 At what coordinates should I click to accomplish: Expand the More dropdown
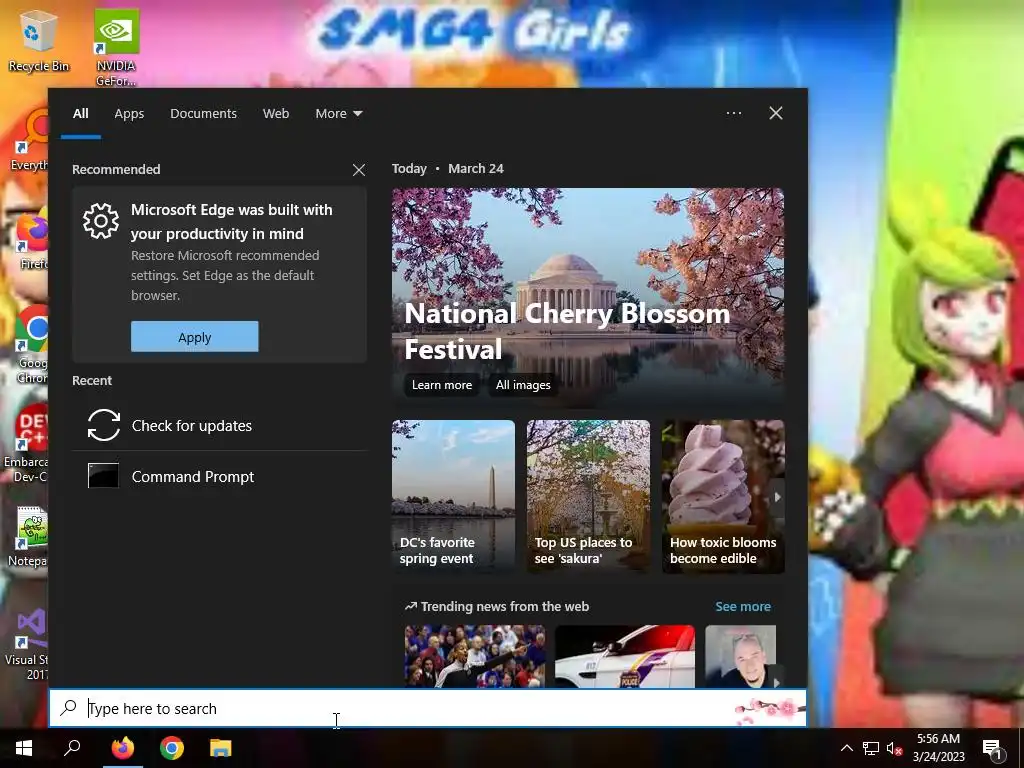click(x=338, y=114)
